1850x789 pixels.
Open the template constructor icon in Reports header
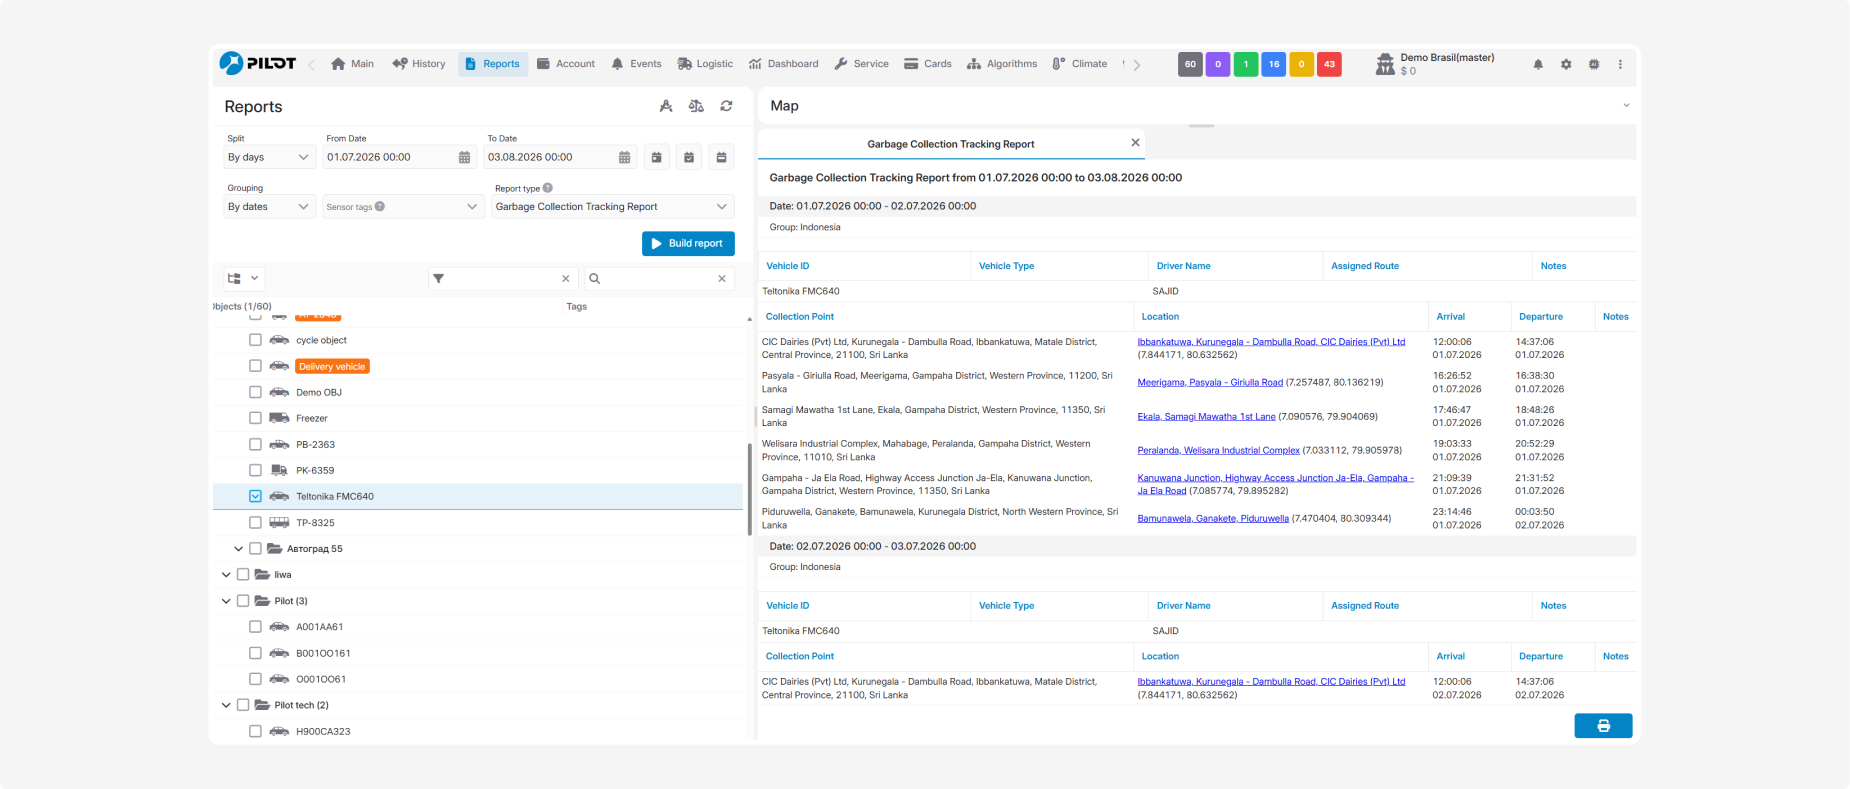666,106
